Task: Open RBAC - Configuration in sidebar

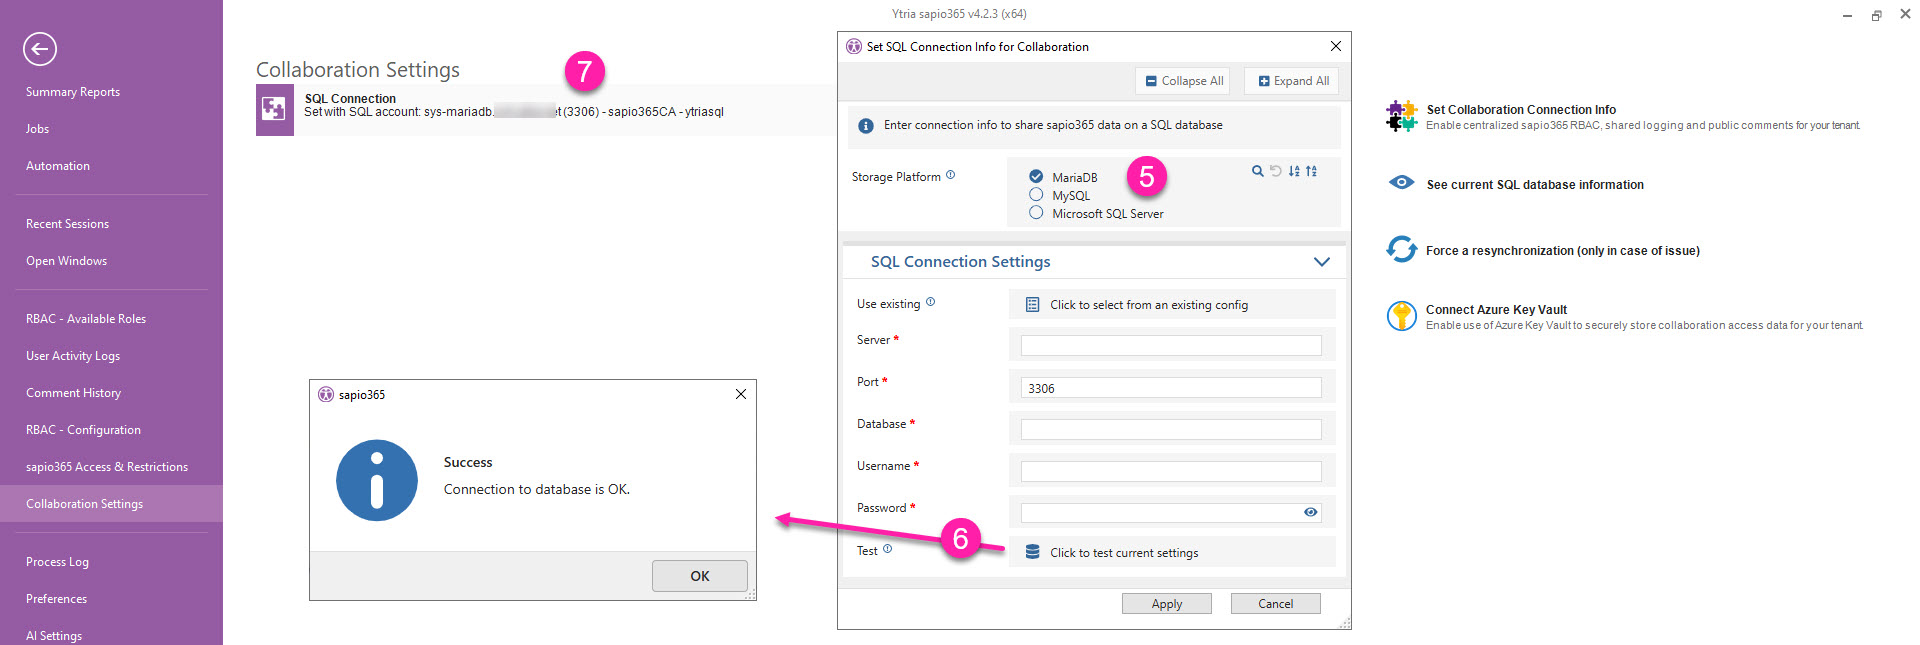Action: point(83,430)
